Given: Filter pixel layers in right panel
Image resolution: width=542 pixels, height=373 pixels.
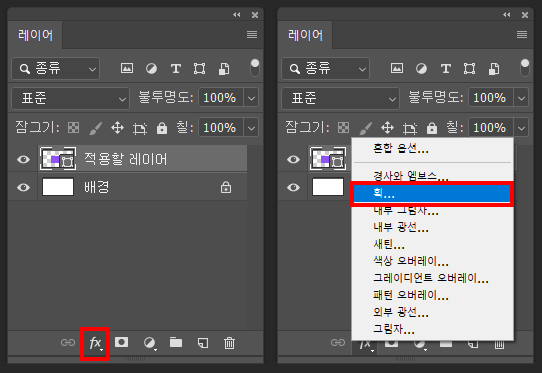Looking at the screenshot, I should coord(397,68).
